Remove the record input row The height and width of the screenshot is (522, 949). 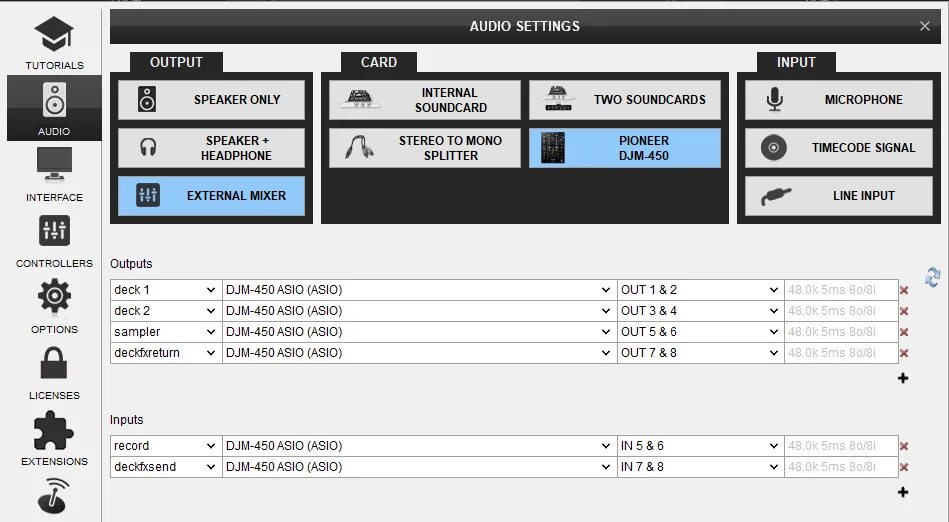click(904, 446)
